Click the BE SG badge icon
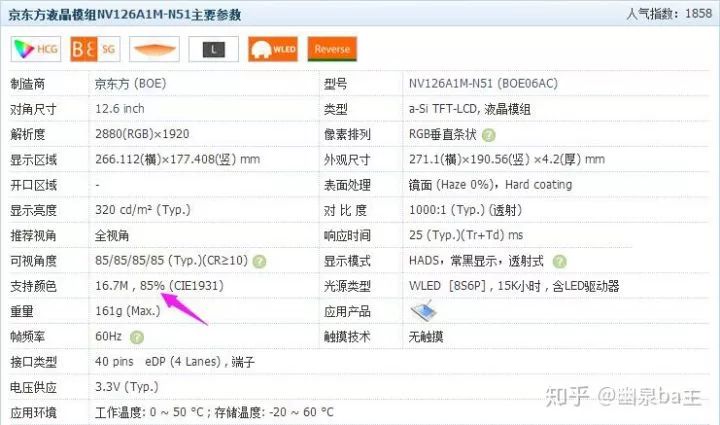Viewport: 720px width, 425px height. tap(95, 49)
